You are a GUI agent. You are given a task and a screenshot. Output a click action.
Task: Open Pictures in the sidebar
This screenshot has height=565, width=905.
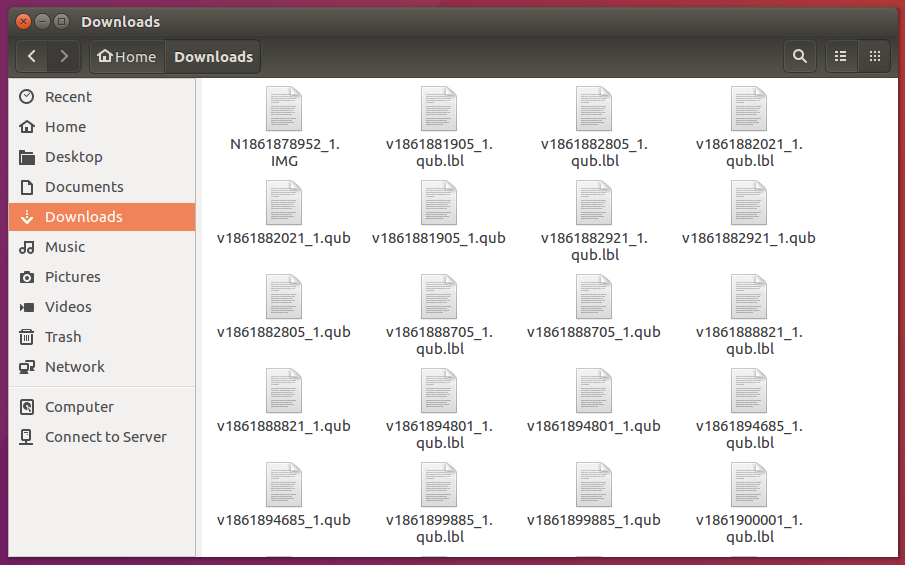102,277
